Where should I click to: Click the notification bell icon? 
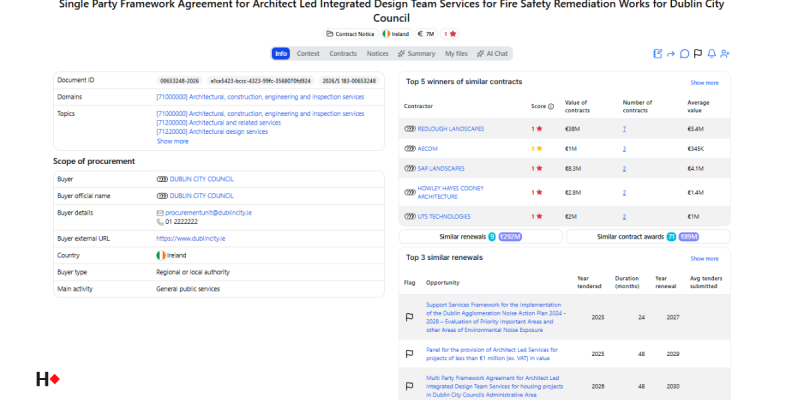coord(711,54)
